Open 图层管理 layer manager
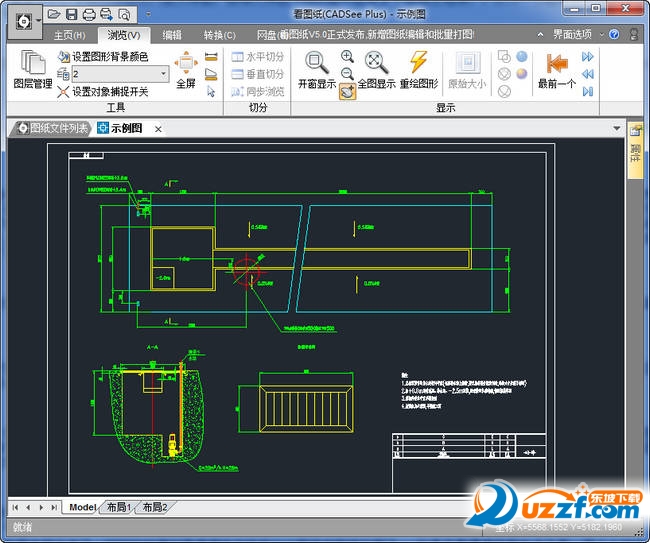Image resolution: width=650 pixels, height=543 pixels. [x=33, y=70]
